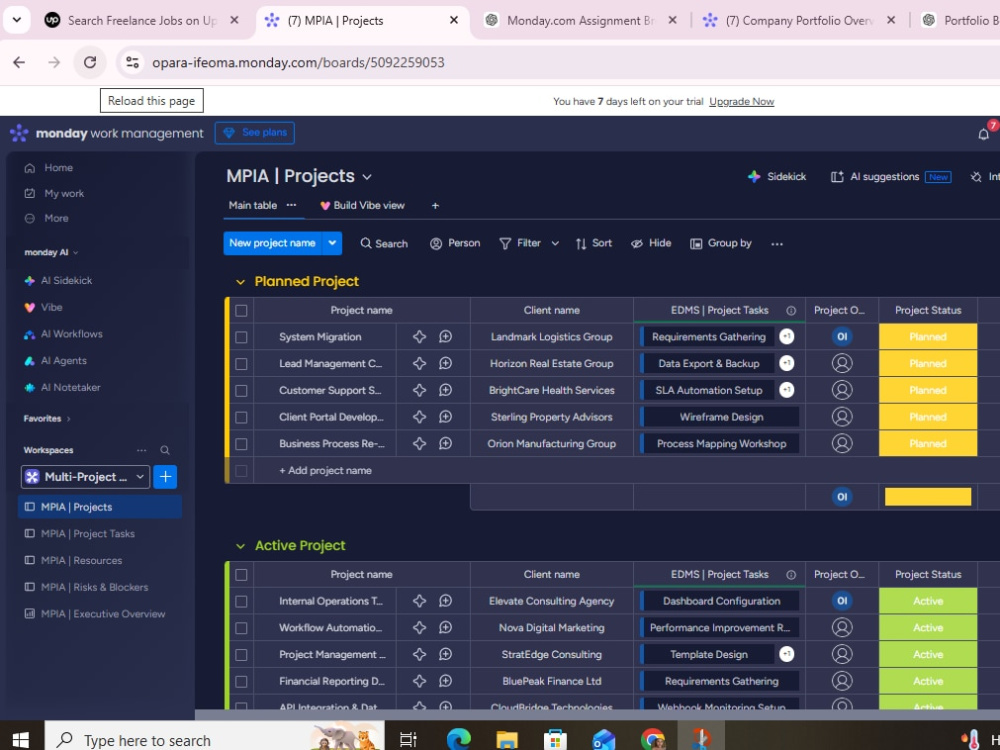This screenshot has height=750, width=1000.
Task: Open New project name dropdown arrow
Action: pyautogui.click(x=332, y=243)
